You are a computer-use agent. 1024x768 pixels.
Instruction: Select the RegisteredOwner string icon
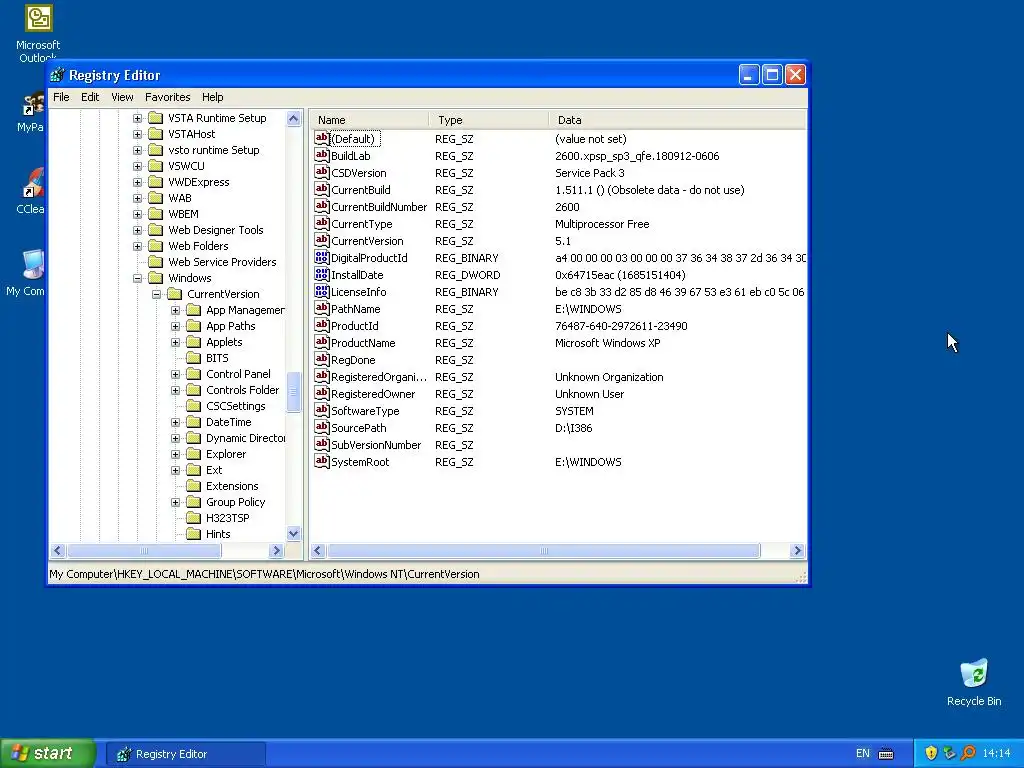coord(321,393)
